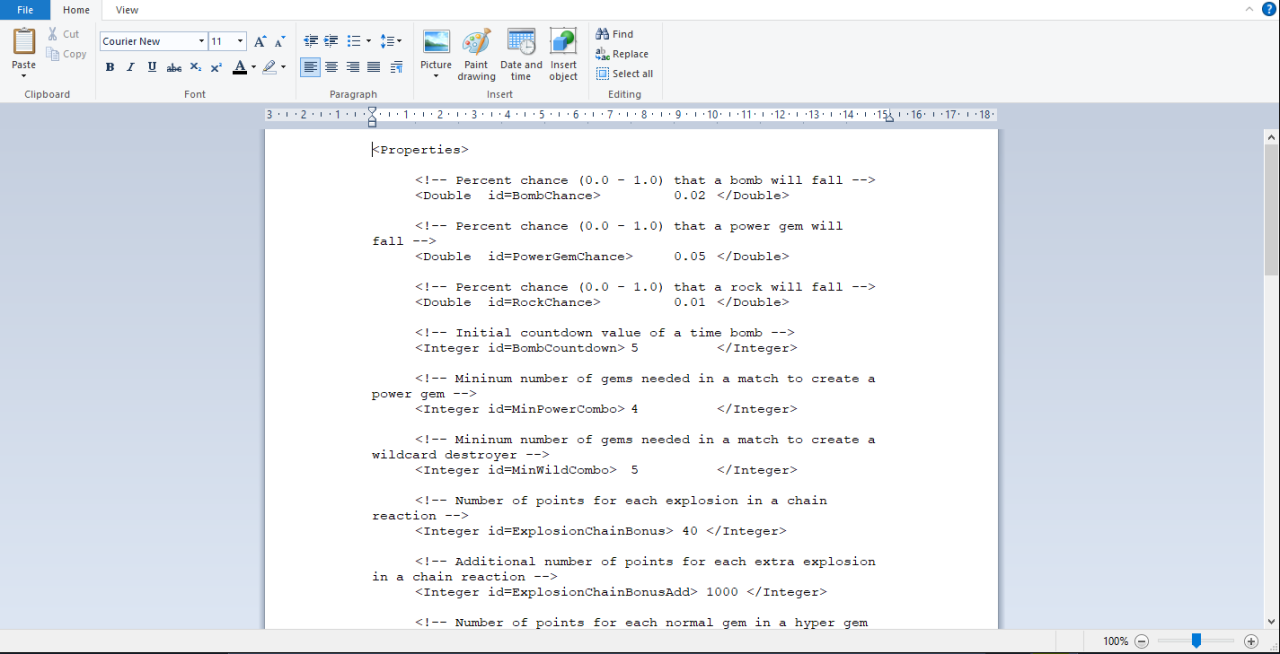This screenshot has width=1280, height=654.
Task: Toggle Bold formatting
Action: (110, 67)
